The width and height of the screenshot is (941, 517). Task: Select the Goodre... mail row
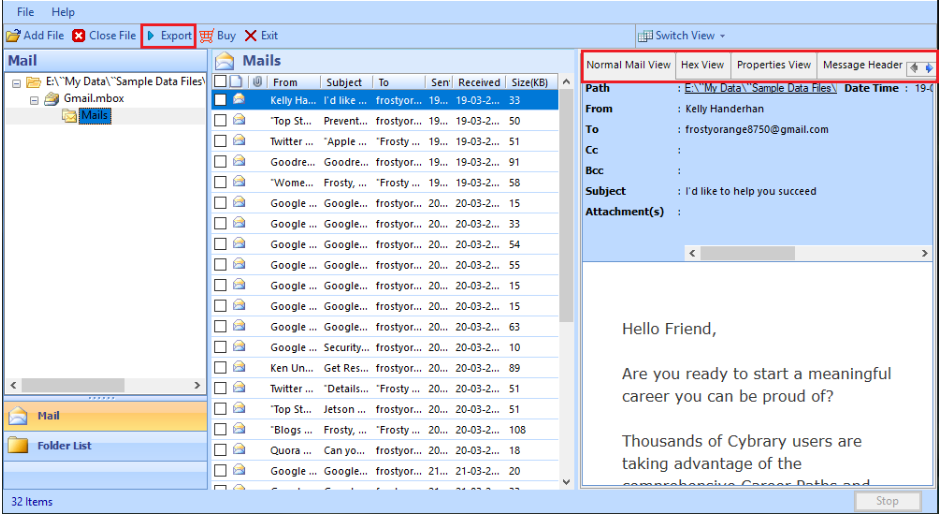(385, 162)
